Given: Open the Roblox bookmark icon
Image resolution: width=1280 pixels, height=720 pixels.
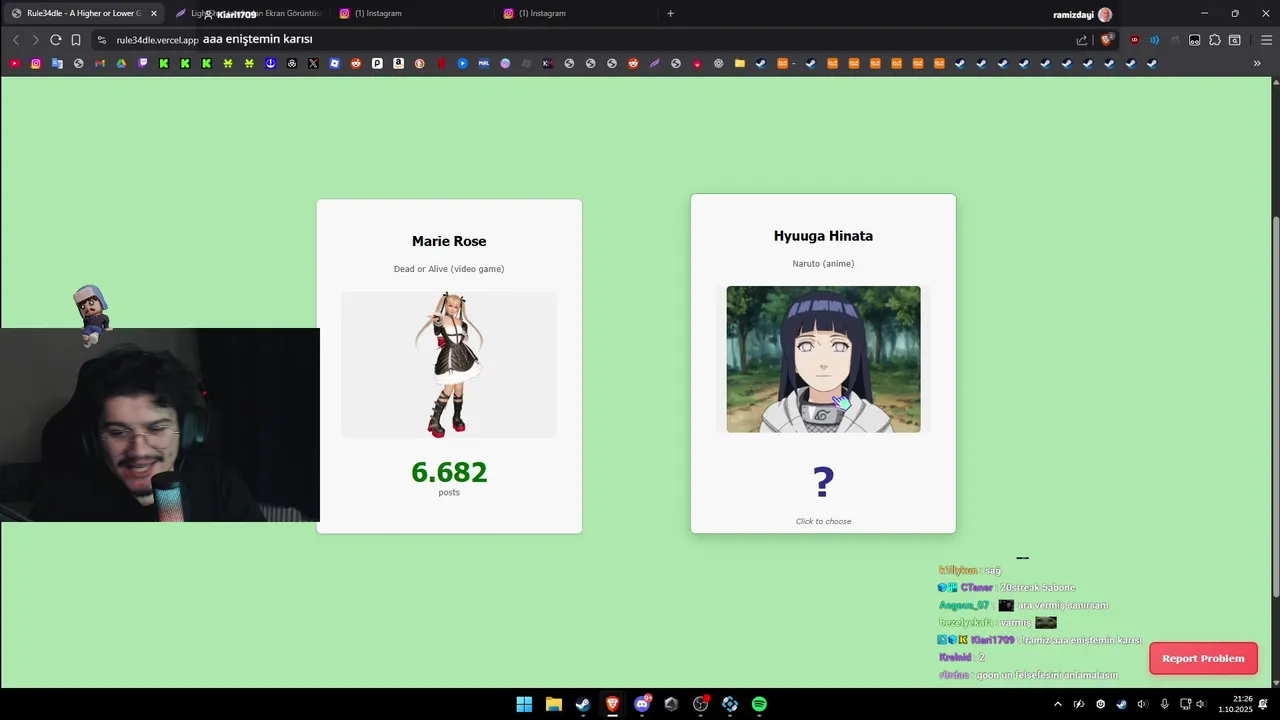Looking at the screenshot, I should tap(335, 63).
